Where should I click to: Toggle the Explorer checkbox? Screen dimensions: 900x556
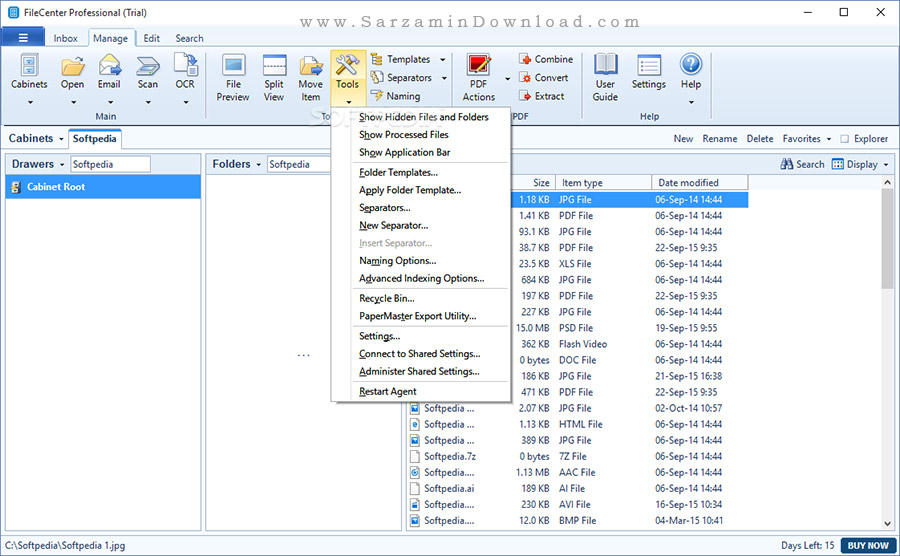(844, 139)
